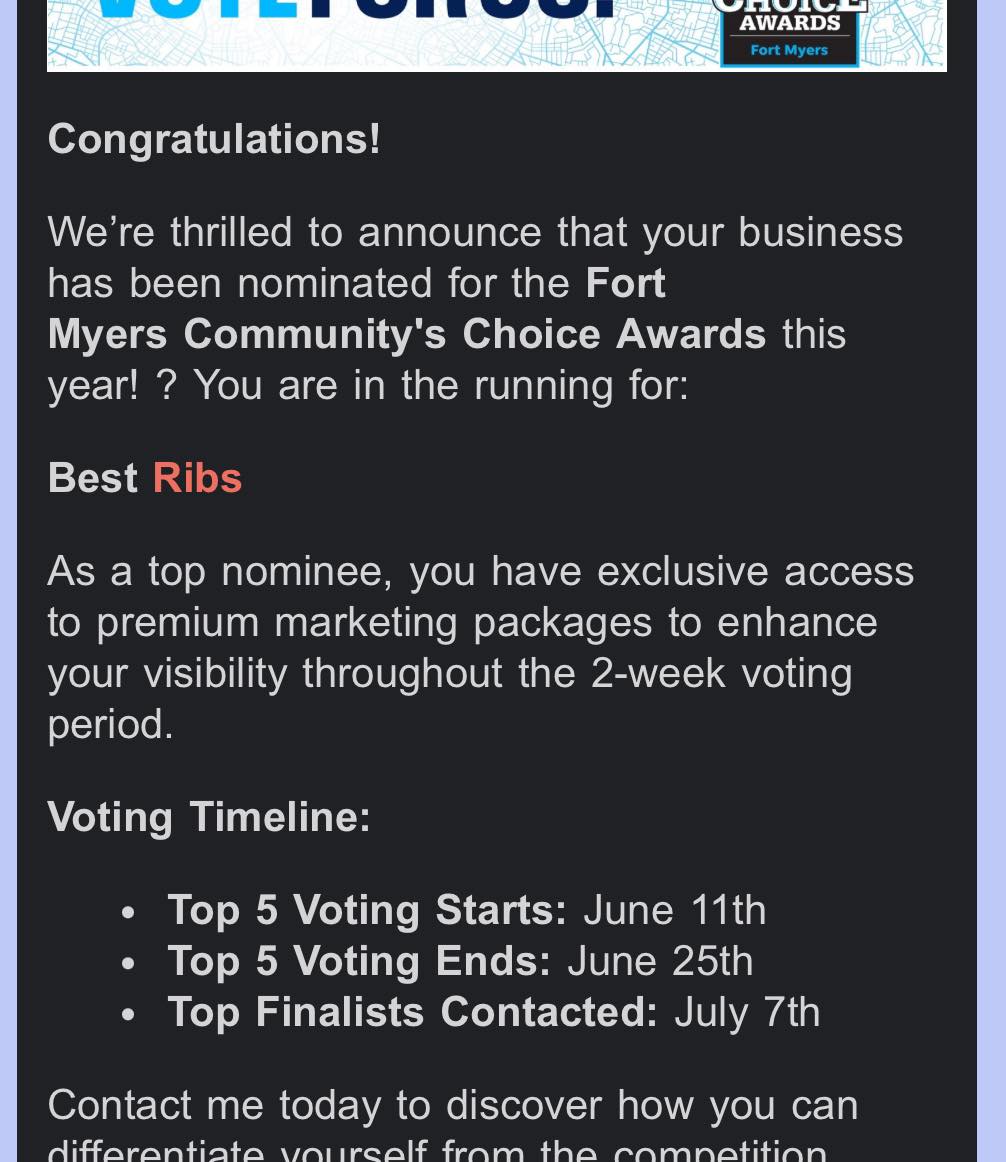Select the Congratulations! heading
The width and height of the screenshot is (1006, 1162).
click(214, 139)
